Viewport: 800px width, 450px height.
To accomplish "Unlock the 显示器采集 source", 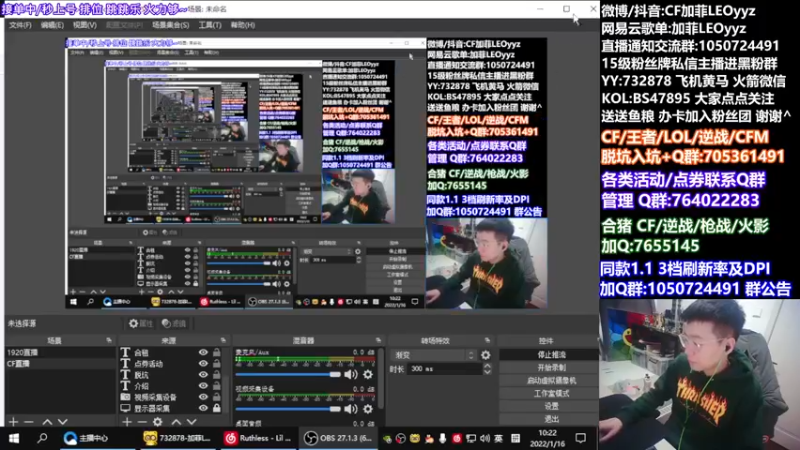I will pyautogui.click(x=217, y=408).
